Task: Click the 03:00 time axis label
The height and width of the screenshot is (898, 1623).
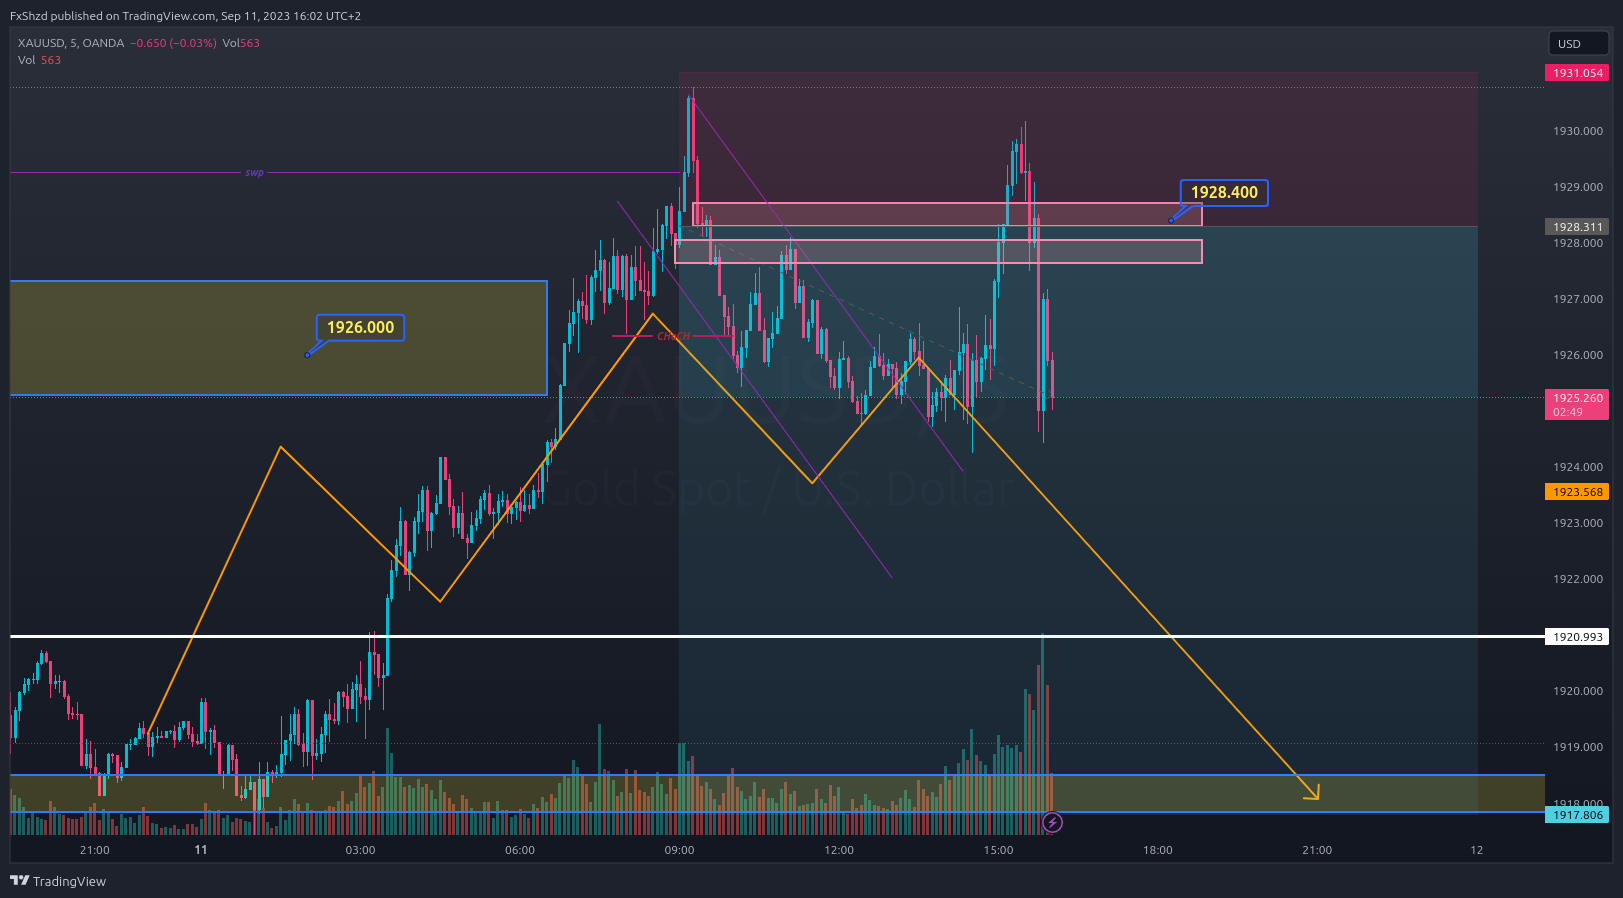Action: click(x=360, y=850)
